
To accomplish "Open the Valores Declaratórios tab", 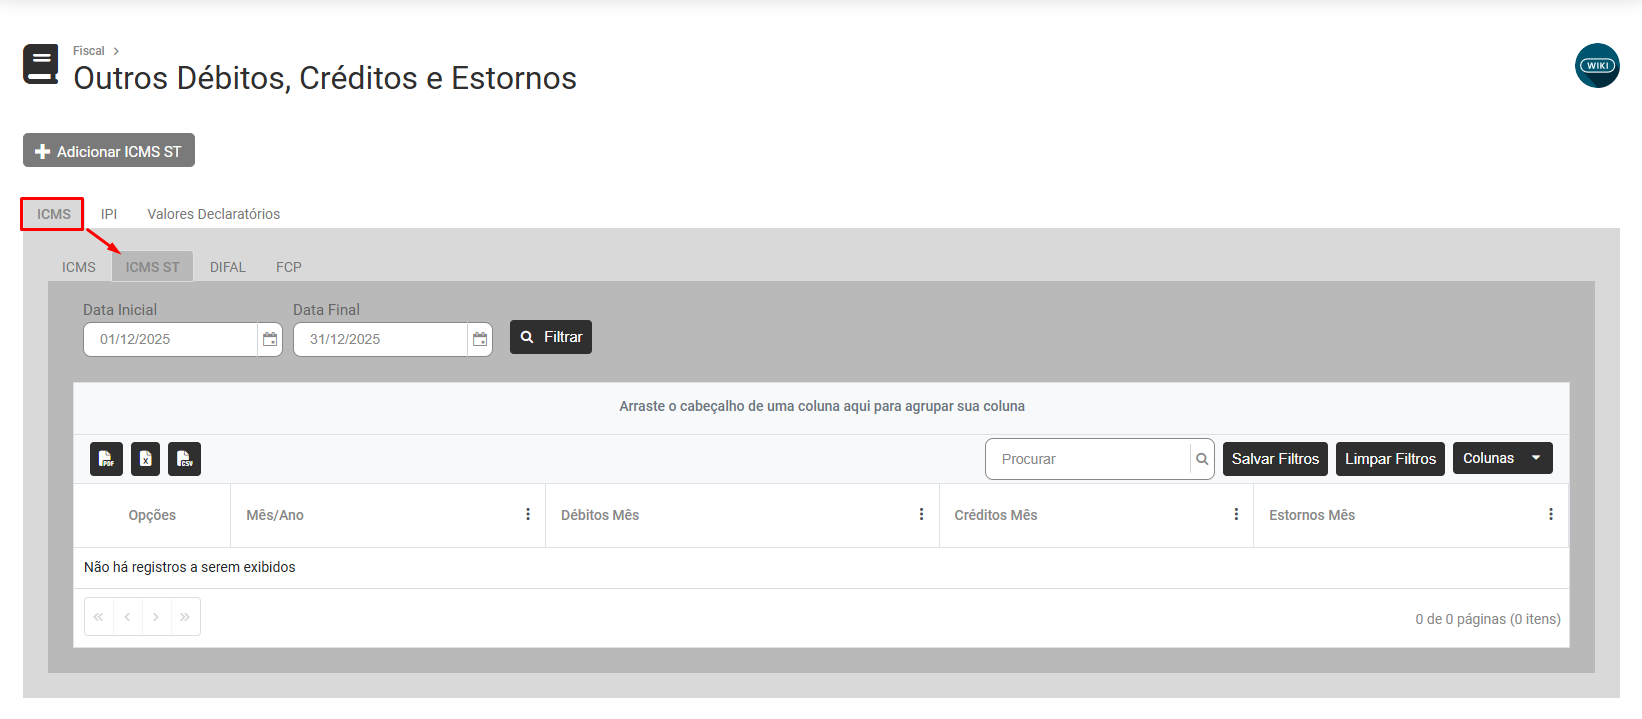I will (x=213, y=214).
